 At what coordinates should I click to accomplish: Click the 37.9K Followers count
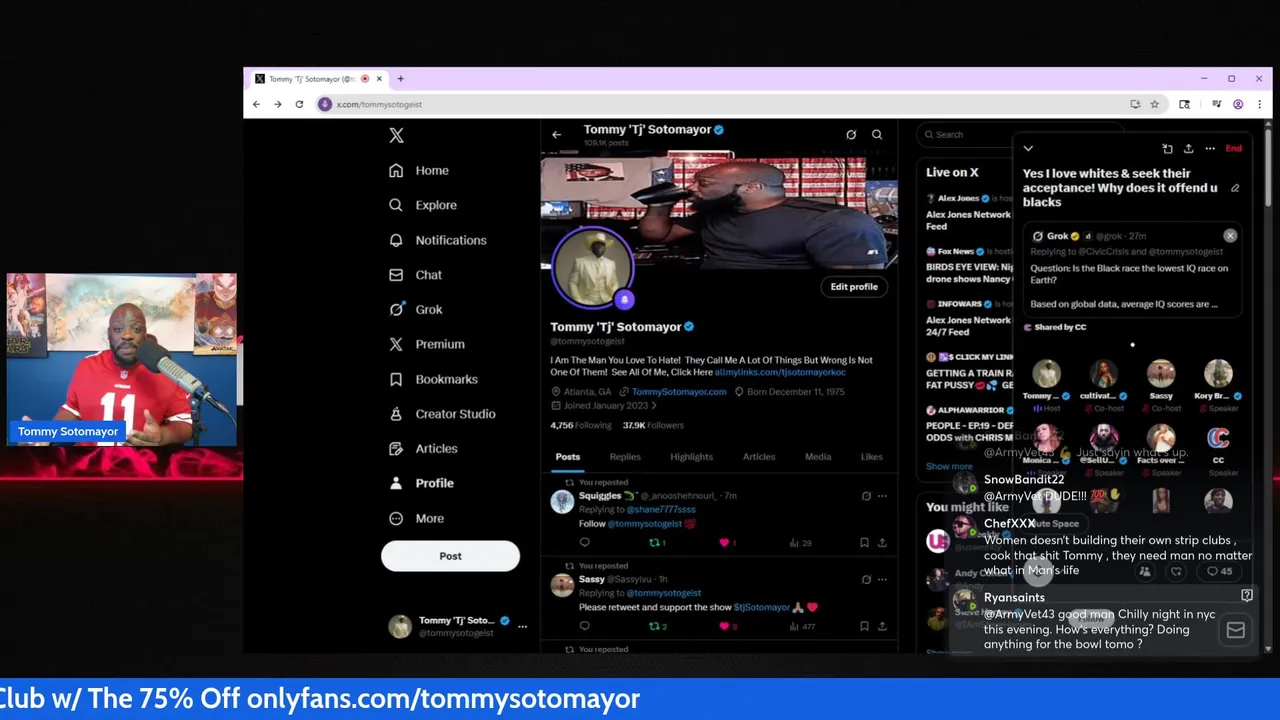653,425
